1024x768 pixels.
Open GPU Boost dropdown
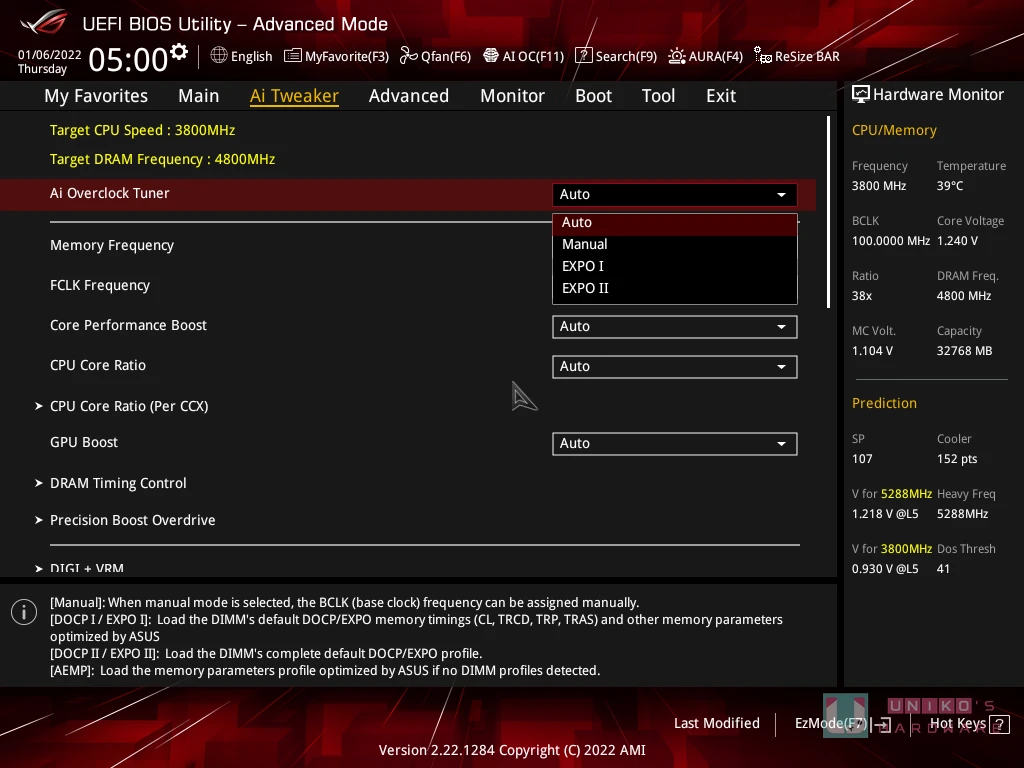675,443
